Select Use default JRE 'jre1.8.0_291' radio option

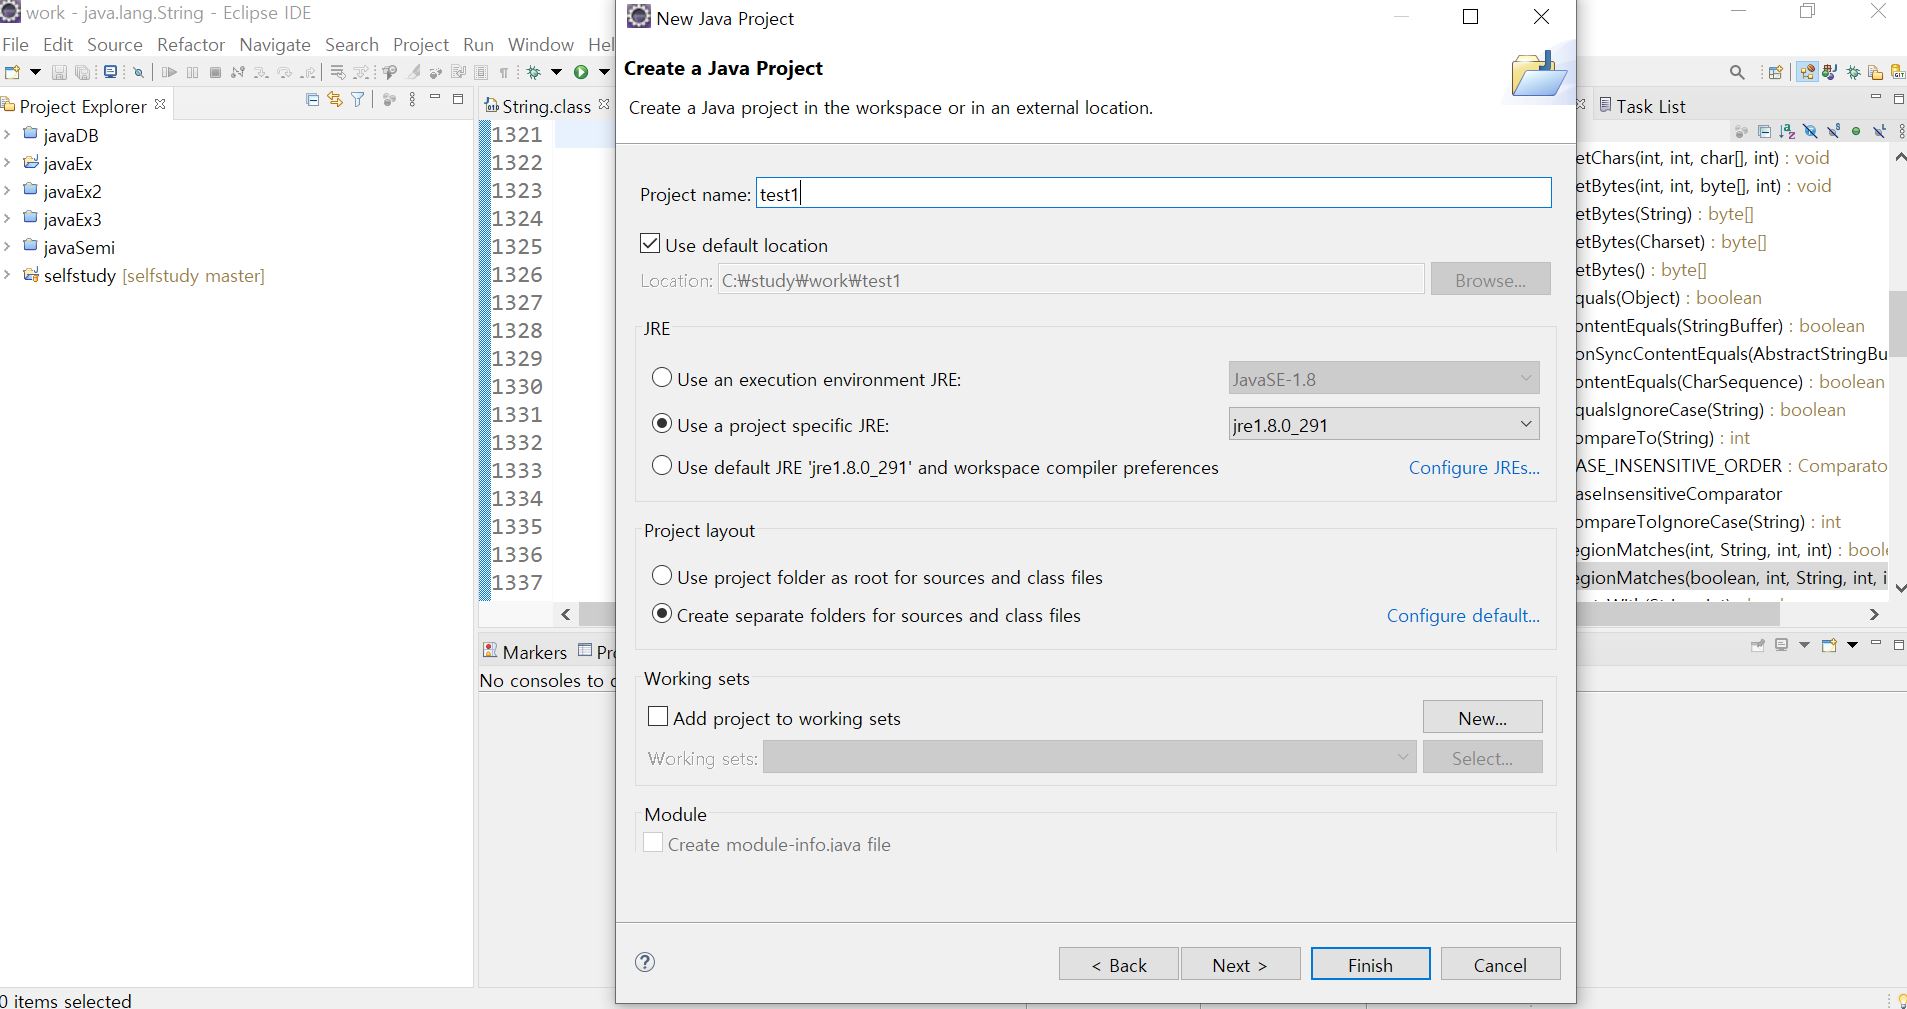click(x=662, y=466)
